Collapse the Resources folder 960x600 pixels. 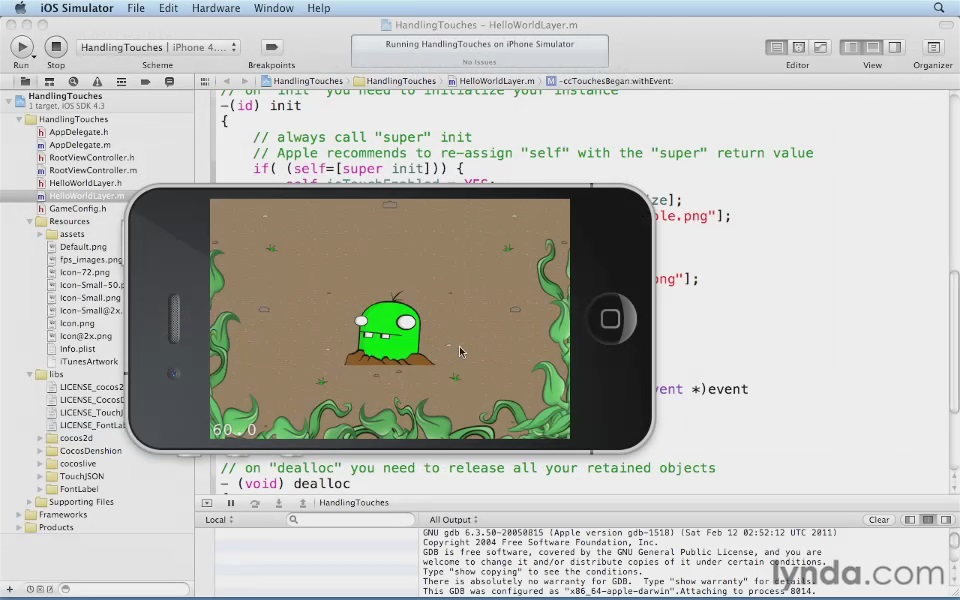(29, 222)
